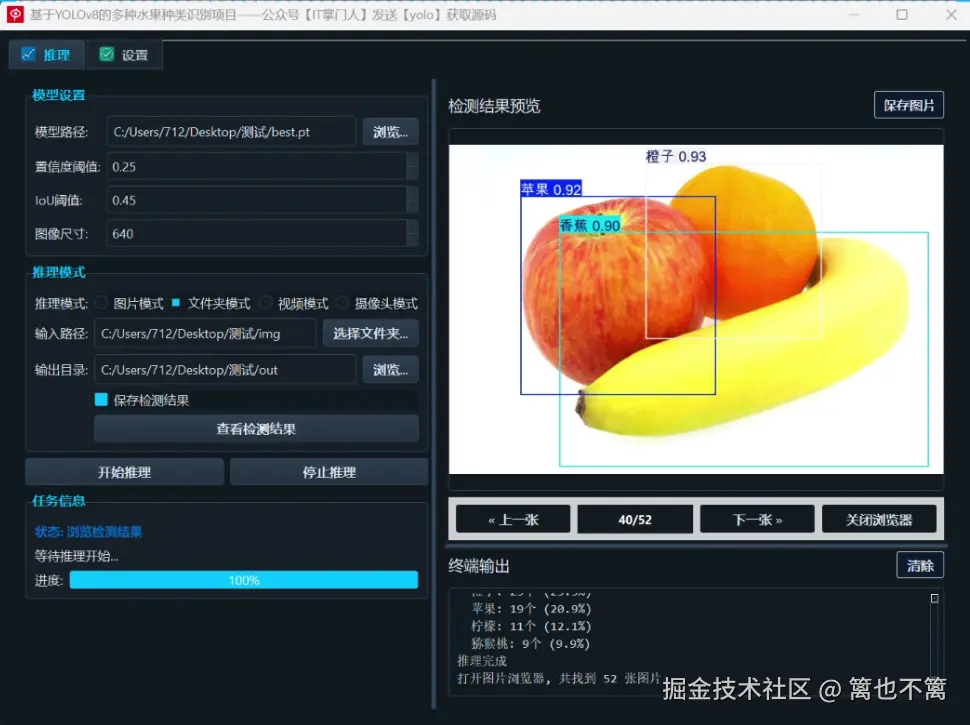
Task: Close the application window
Action: (951, 14)
